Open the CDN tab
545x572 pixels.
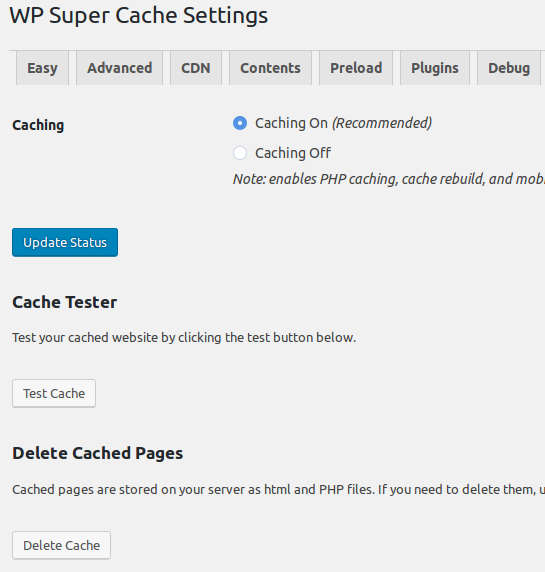pyautogui.click(x=196, y=68)
